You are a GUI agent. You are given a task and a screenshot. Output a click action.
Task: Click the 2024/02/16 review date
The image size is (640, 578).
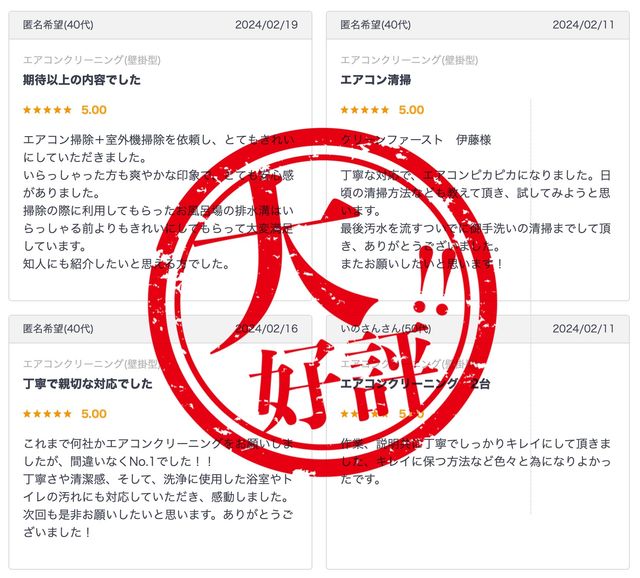pyautogui.click(x=266, y=329)
